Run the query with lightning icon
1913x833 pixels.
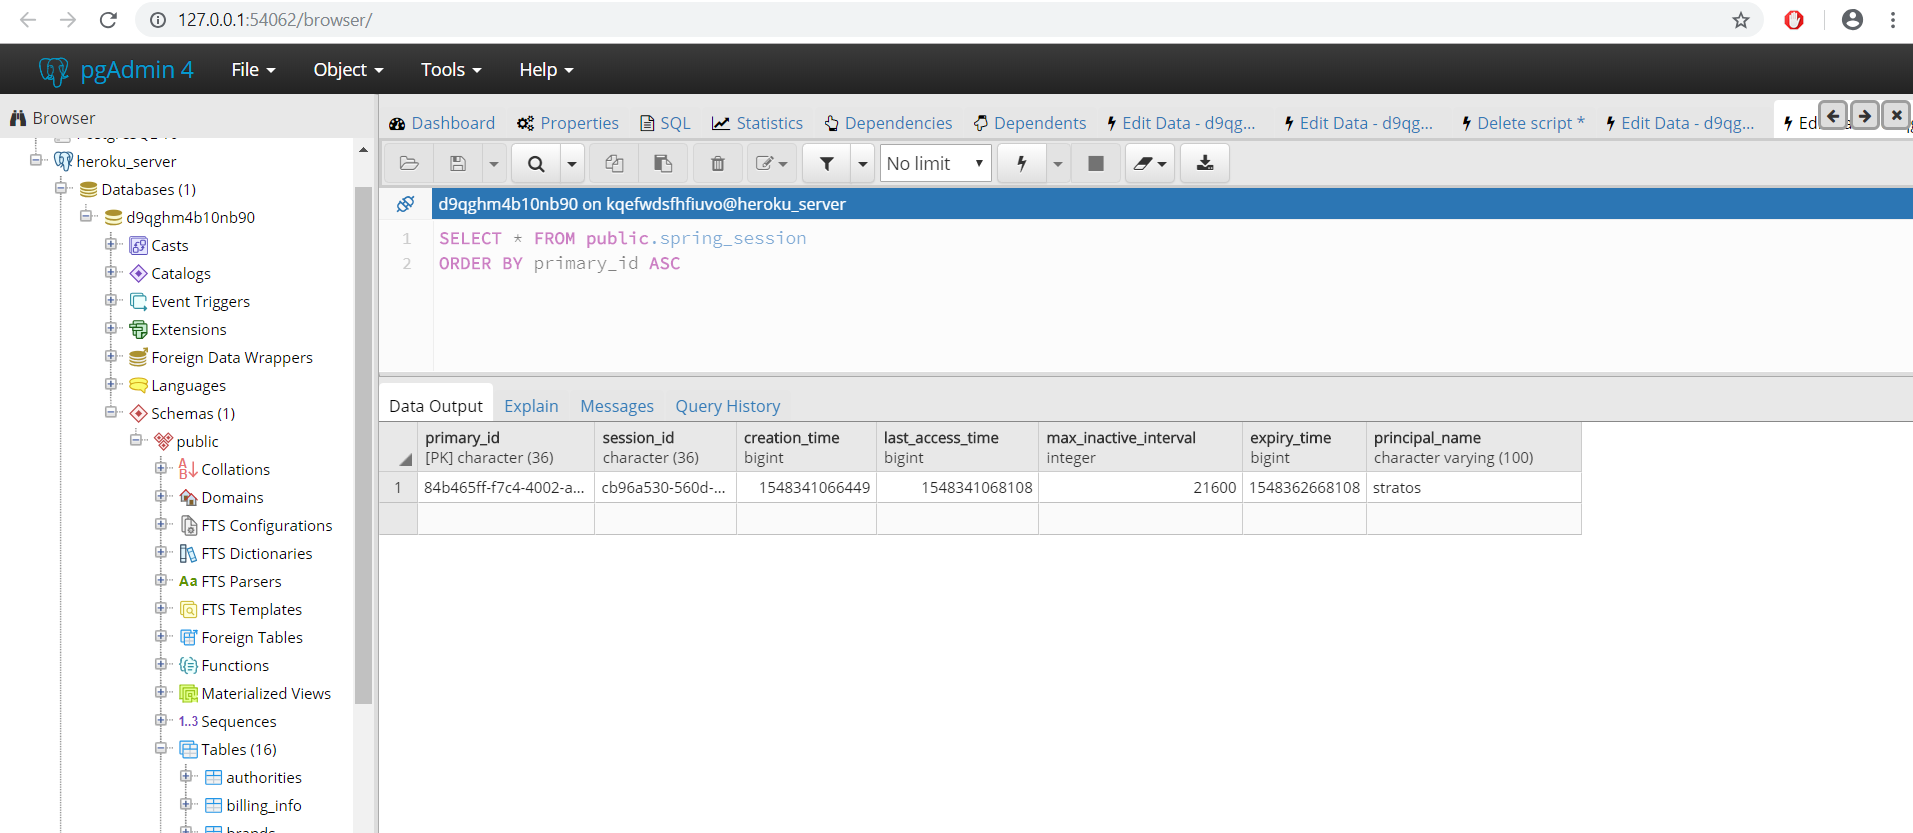pyautogui.click(x=1022, y=163)
